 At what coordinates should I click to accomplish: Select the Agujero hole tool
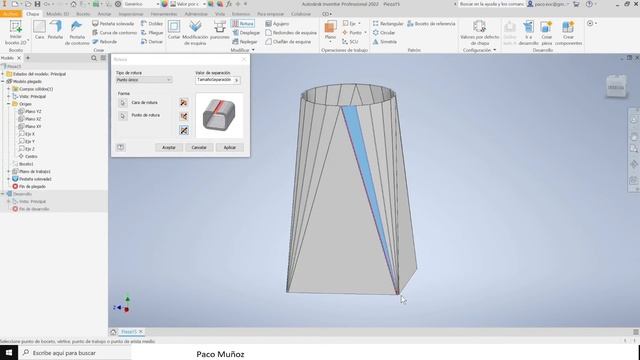coord(277,24)
